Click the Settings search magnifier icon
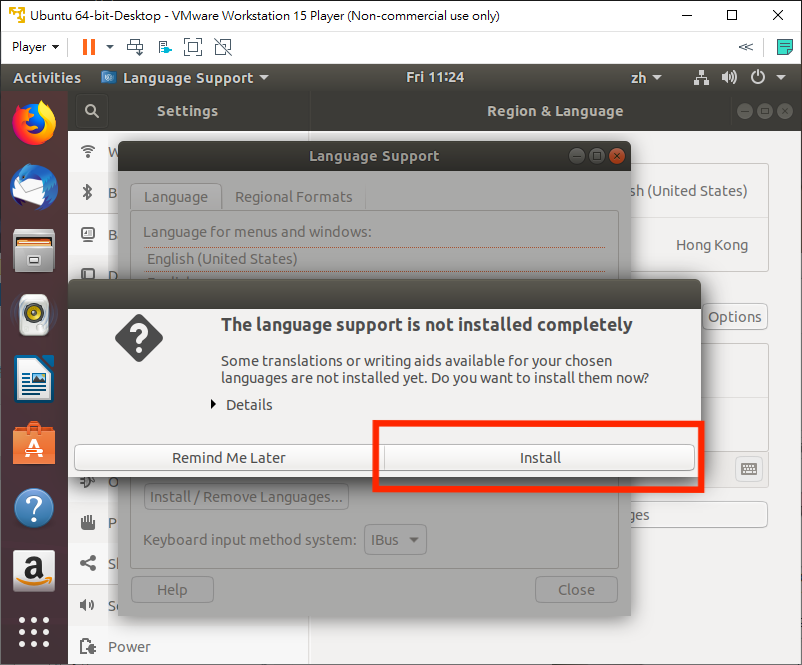 pos(92,111)
